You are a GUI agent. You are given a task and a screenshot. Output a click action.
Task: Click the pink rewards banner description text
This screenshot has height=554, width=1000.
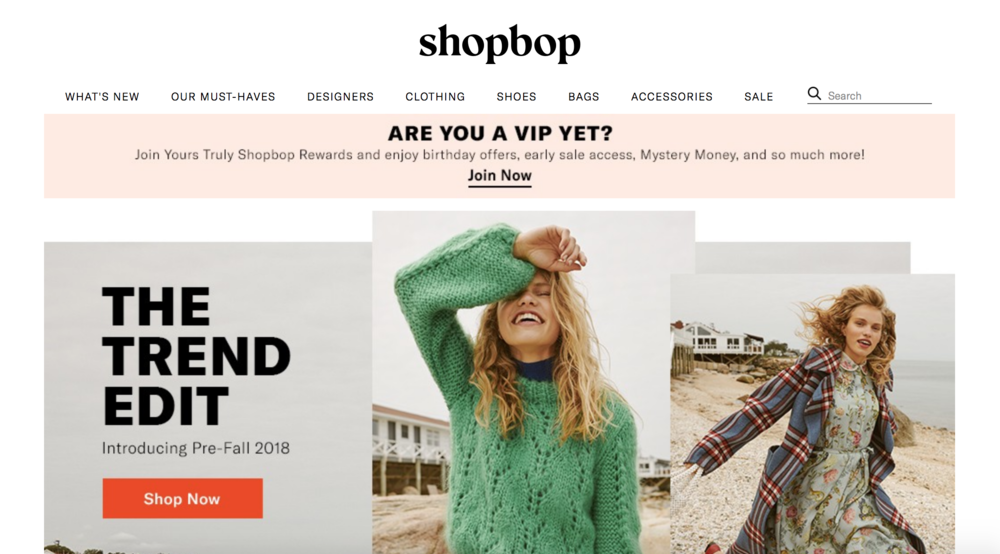[499, 155]
